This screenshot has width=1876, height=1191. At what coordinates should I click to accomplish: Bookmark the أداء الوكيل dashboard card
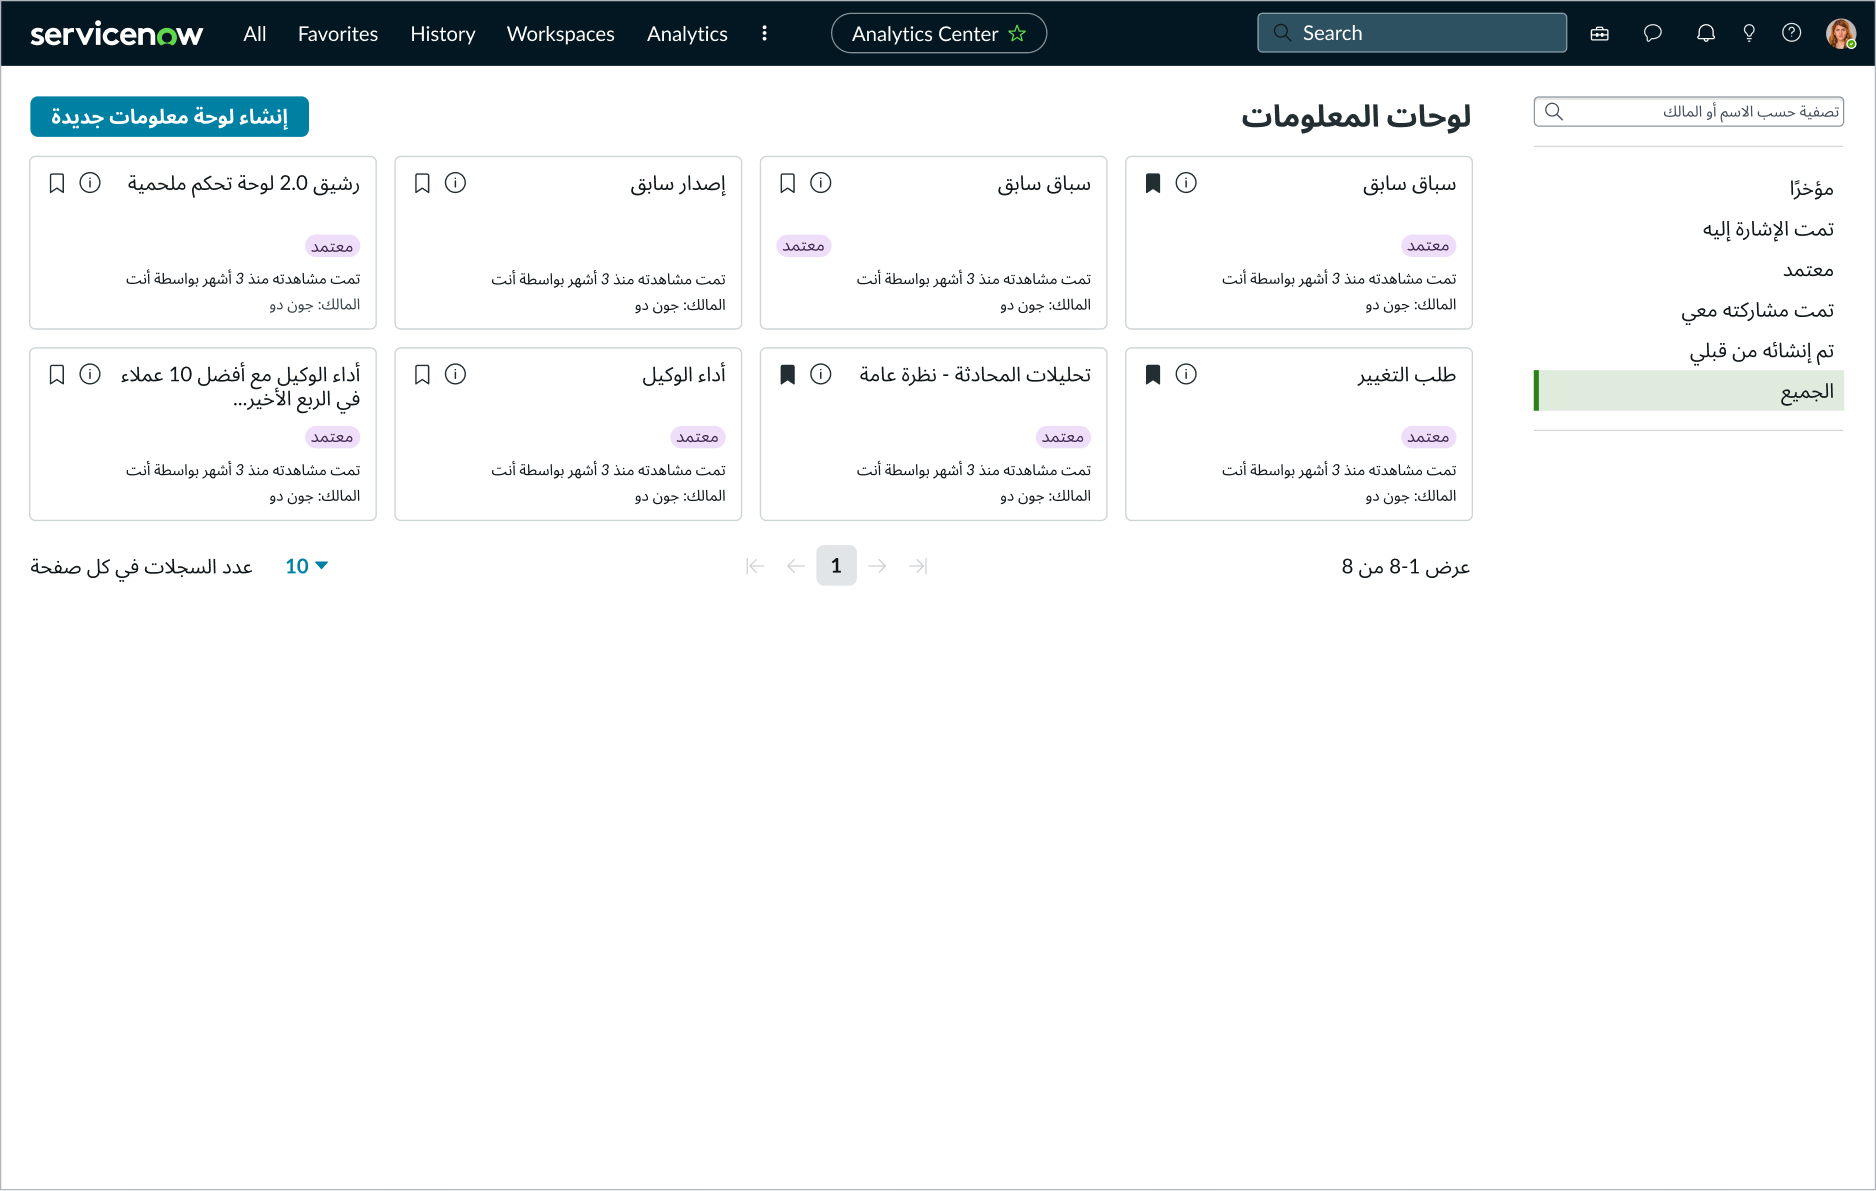(421, 374)
